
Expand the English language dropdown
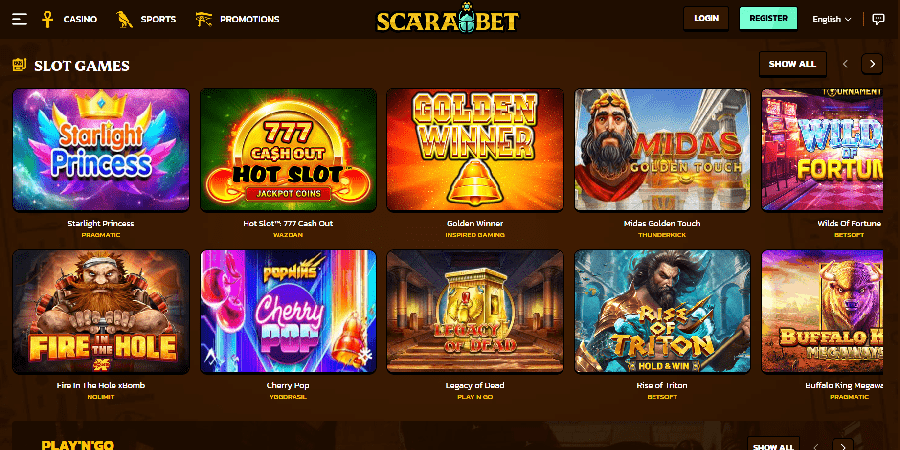832,19
